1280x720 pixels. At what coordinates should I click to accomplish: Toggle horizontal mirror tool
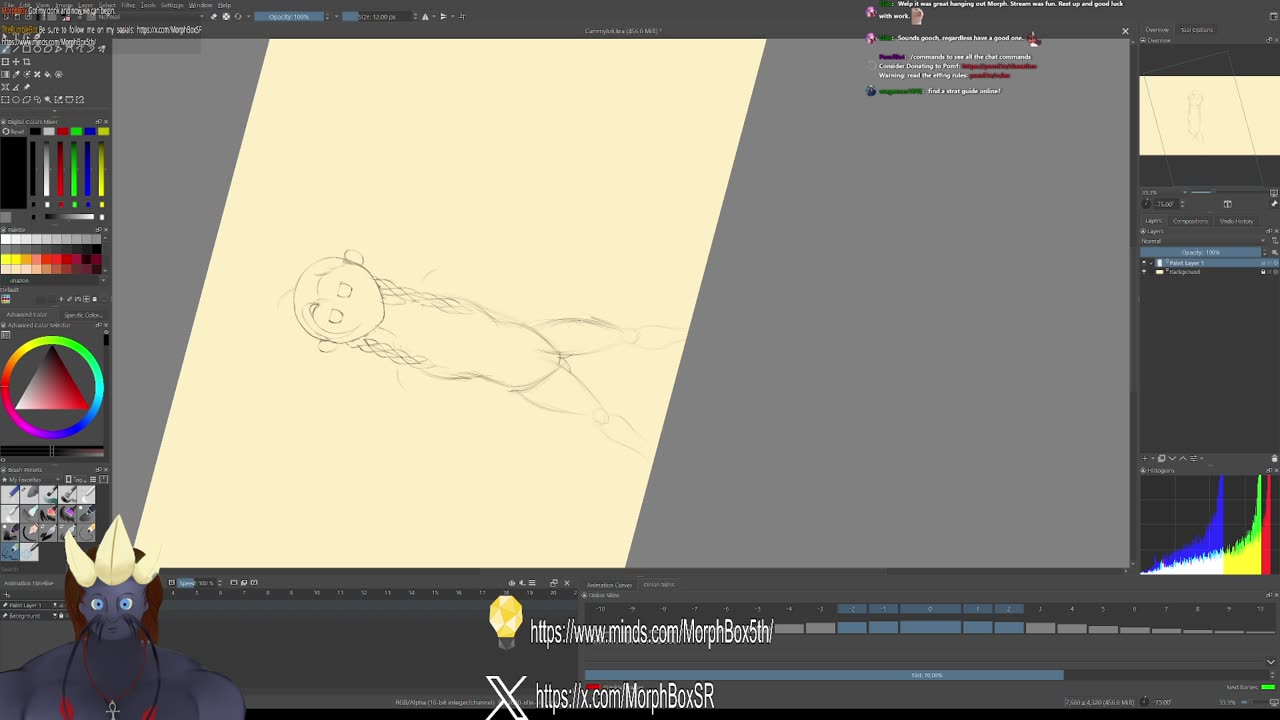pyautogui.click(x=425, y=16)
